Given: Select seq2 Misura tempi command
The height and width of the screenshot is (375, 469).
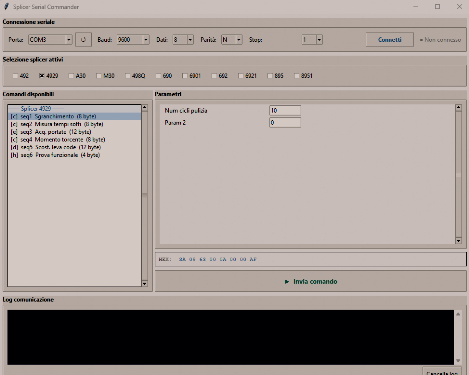Looking at the screenshot, I should tap(75, 124).
